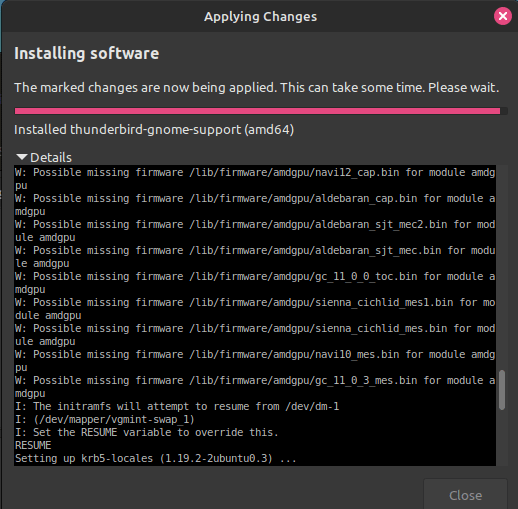Collapse the Details expander triangle
Screen dimensions: 518x509
click(22, 157)
